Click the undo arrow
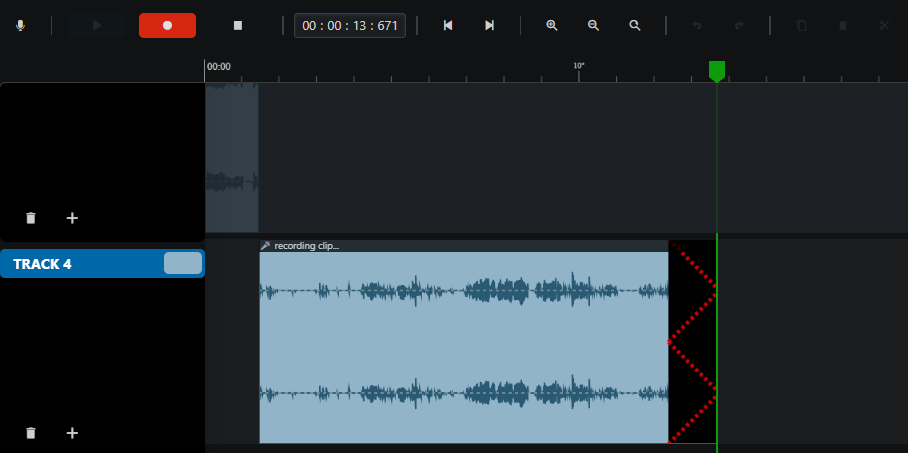Screen dimensions: 908x453 tap(697, 25)
